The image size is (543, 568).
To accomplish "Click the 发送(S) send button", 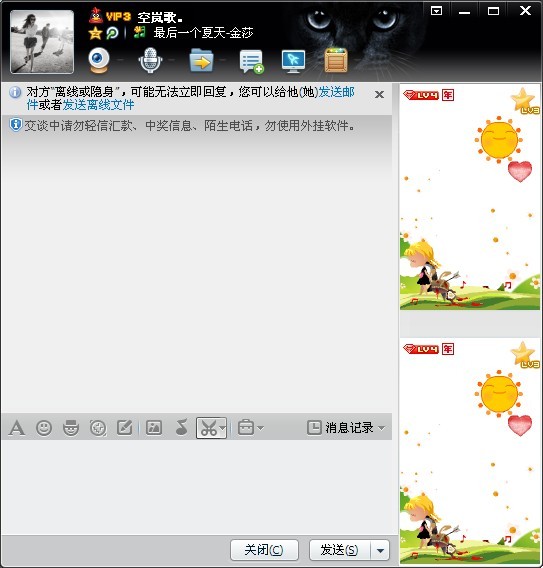I will [x=340, y=550].
